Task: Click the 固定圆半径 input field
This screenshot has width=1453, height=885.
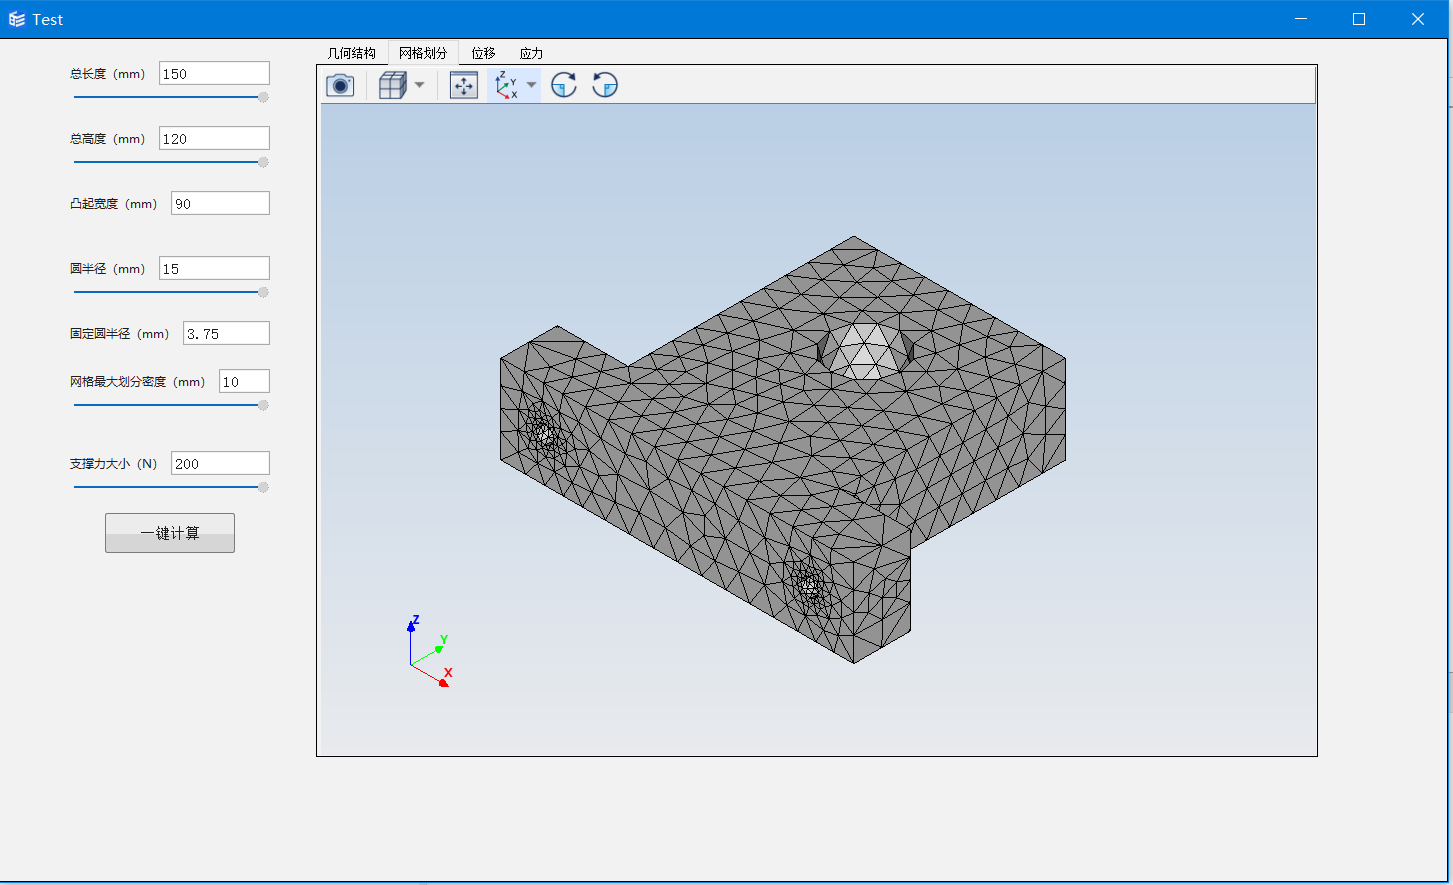Action: pos(226,333)
